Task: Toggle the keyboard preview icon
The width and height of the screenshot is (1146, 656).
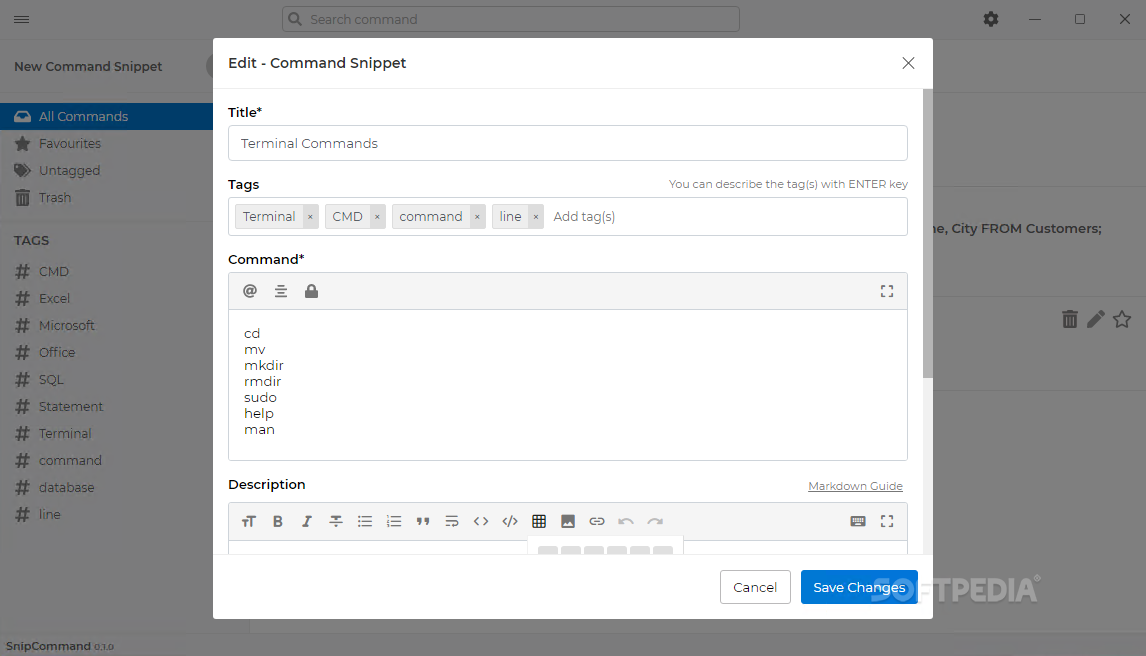Action: tap(858, 522)
